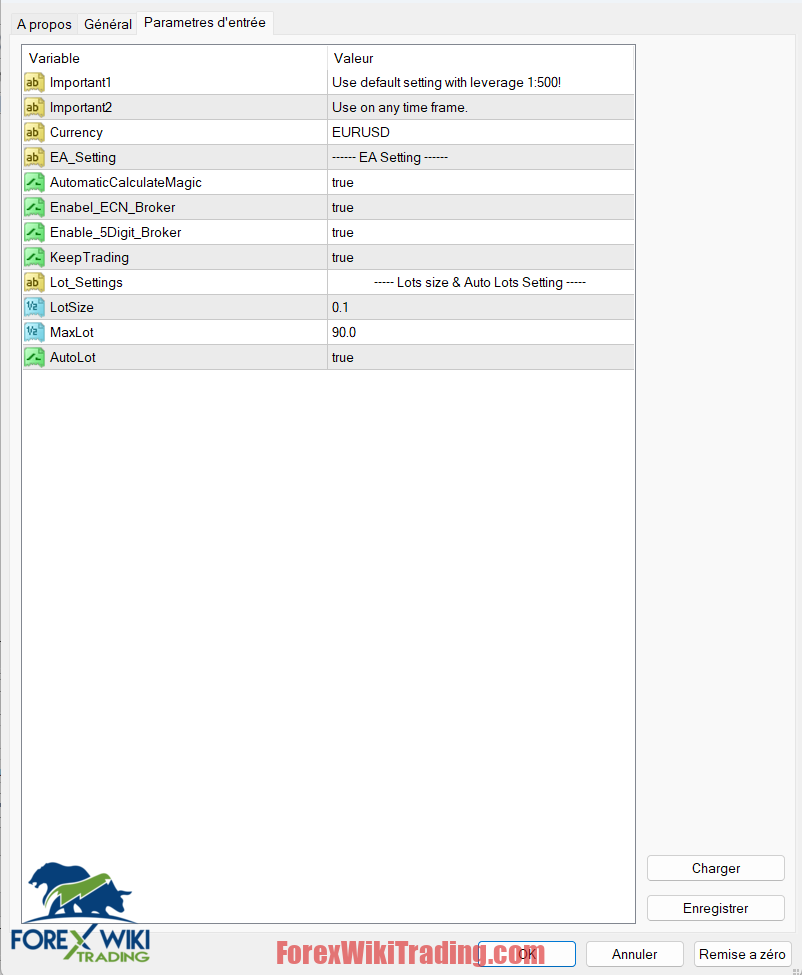Select the KeepTrading variable name
The width and height of the screenshot is (802, 975).
90,257
